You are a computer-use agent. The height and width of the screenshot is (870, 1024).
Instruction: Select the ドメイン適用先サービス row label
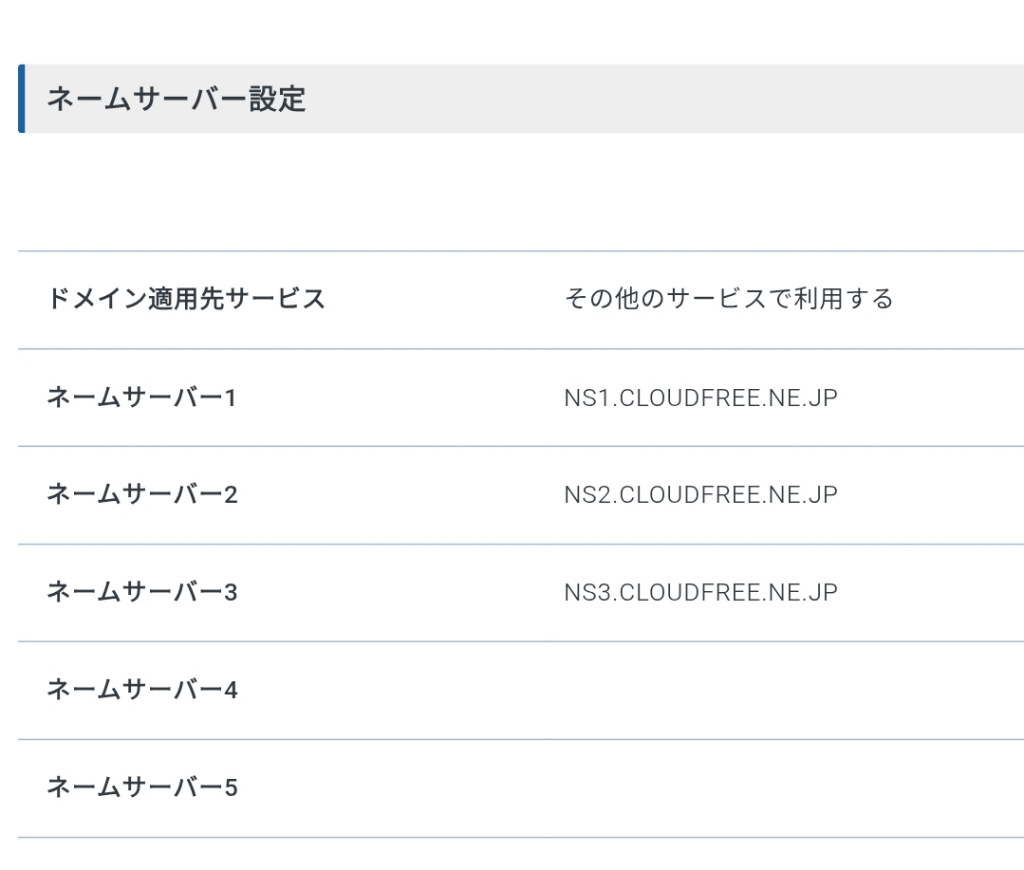point(186,299)
